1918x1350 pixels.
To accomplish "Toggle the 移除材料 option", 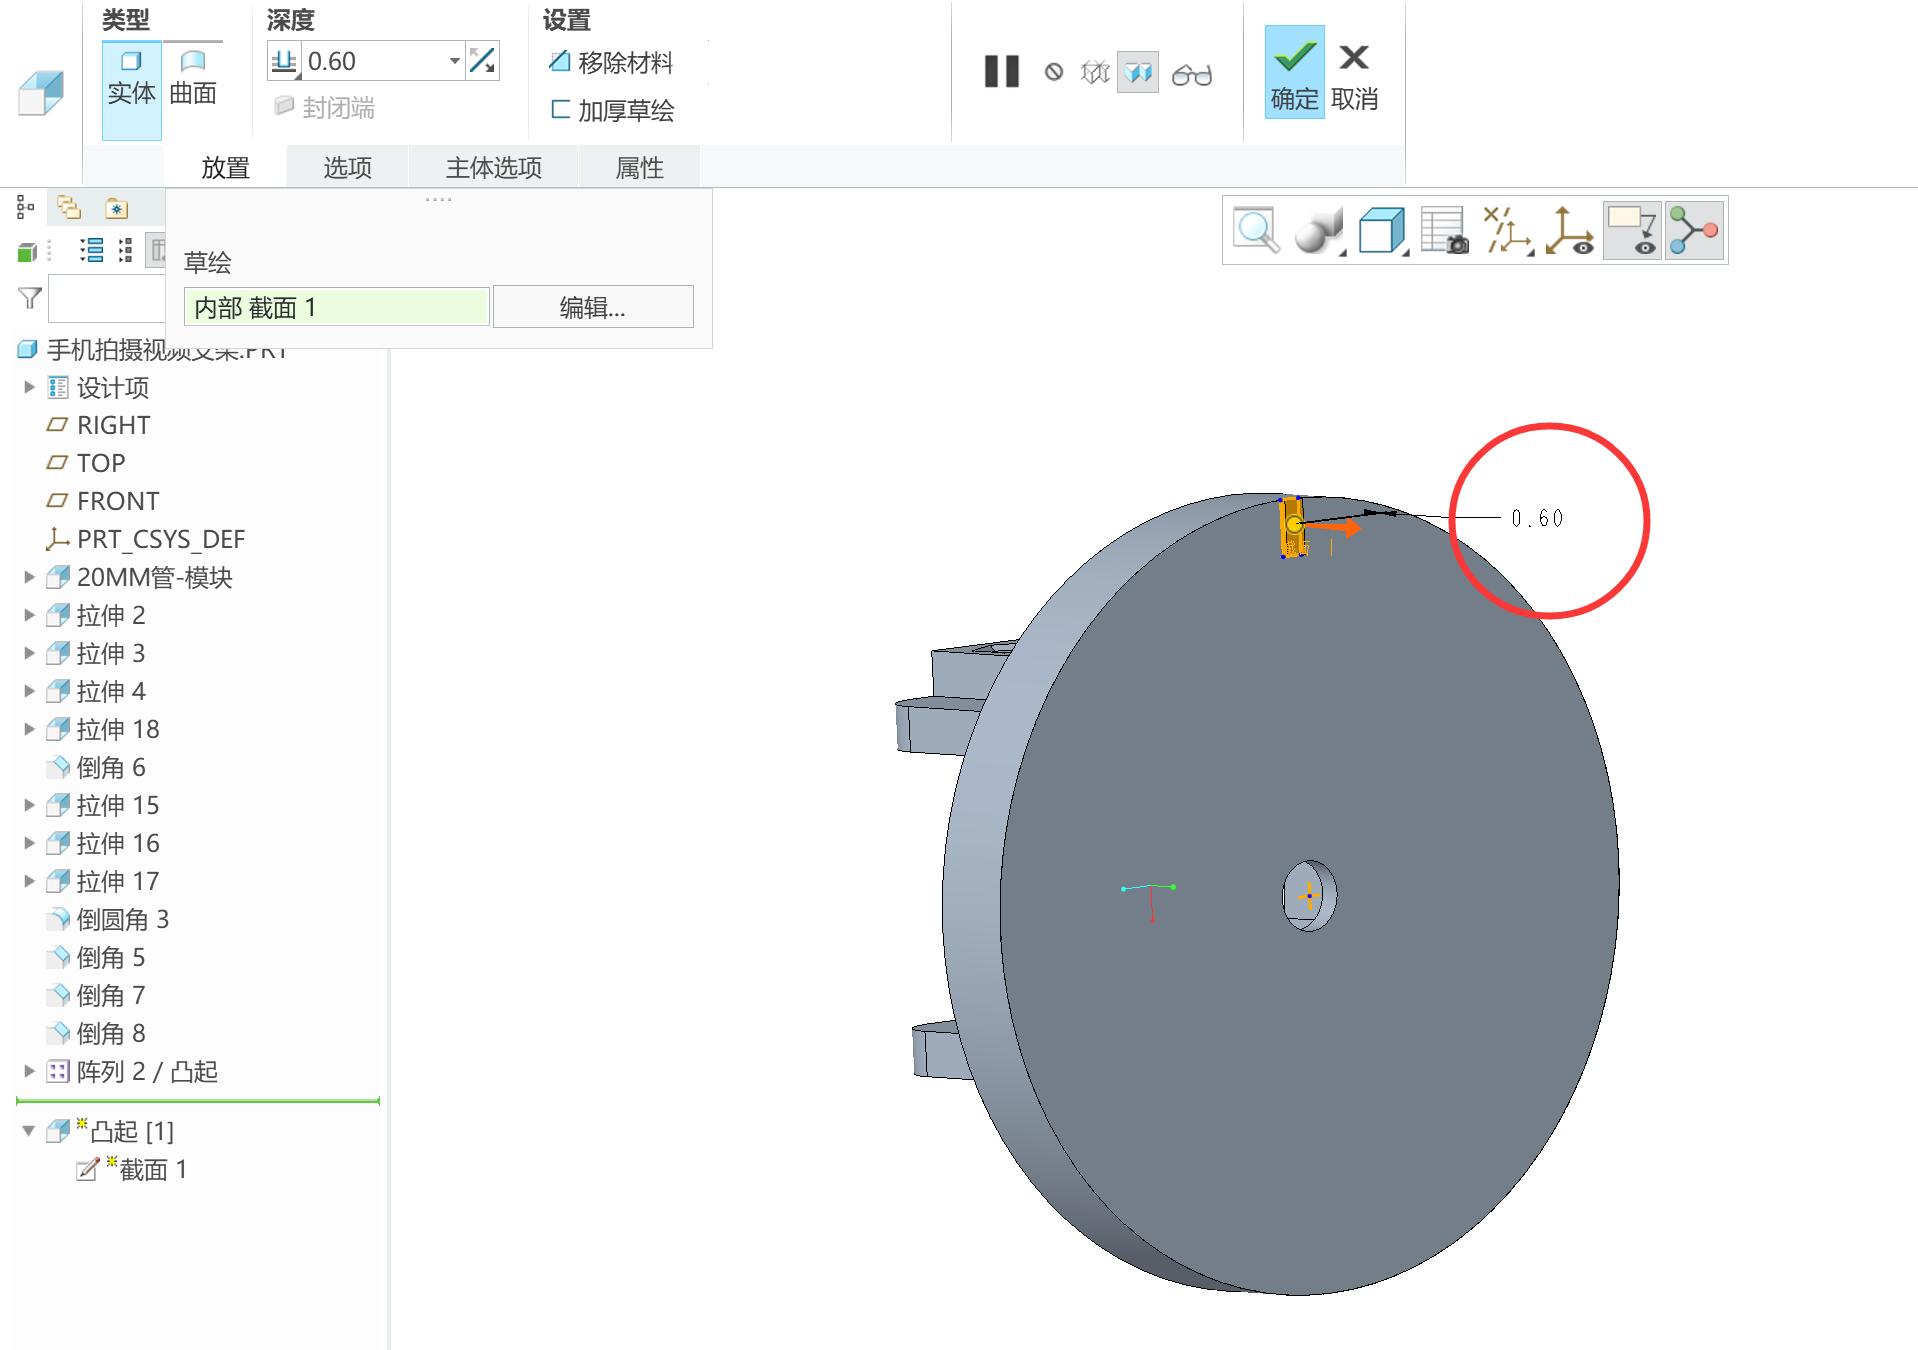I will [611, 63].
